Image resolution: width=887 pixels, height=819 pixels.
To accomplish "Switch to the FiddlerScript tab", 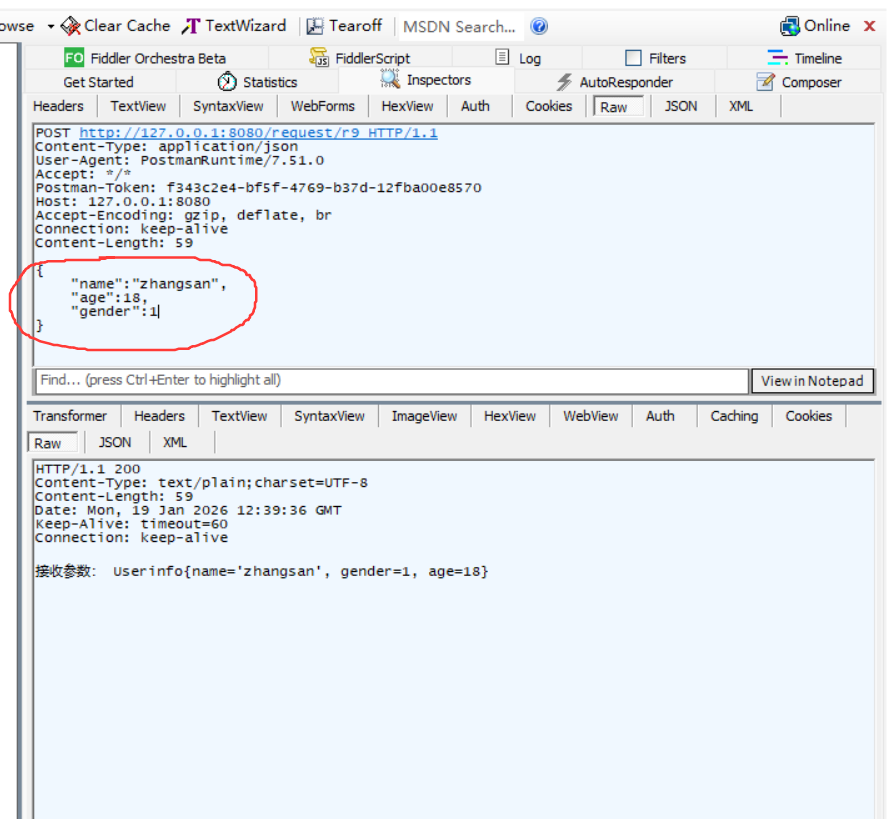I will (360, 58).
